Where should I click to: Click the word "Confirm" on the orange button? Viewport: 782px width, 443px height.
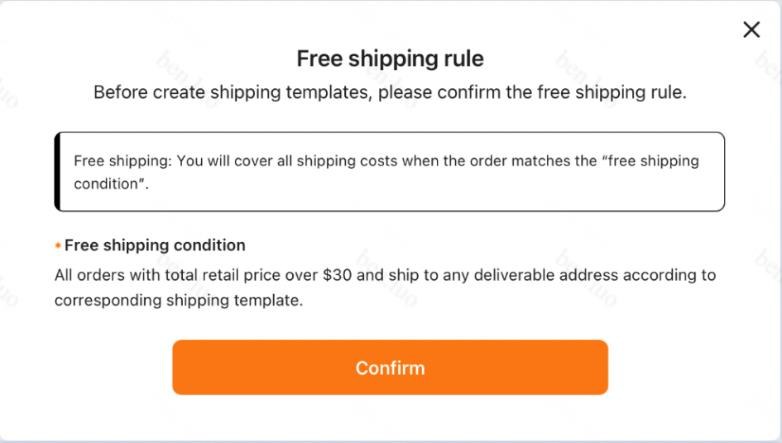point(390,368)
